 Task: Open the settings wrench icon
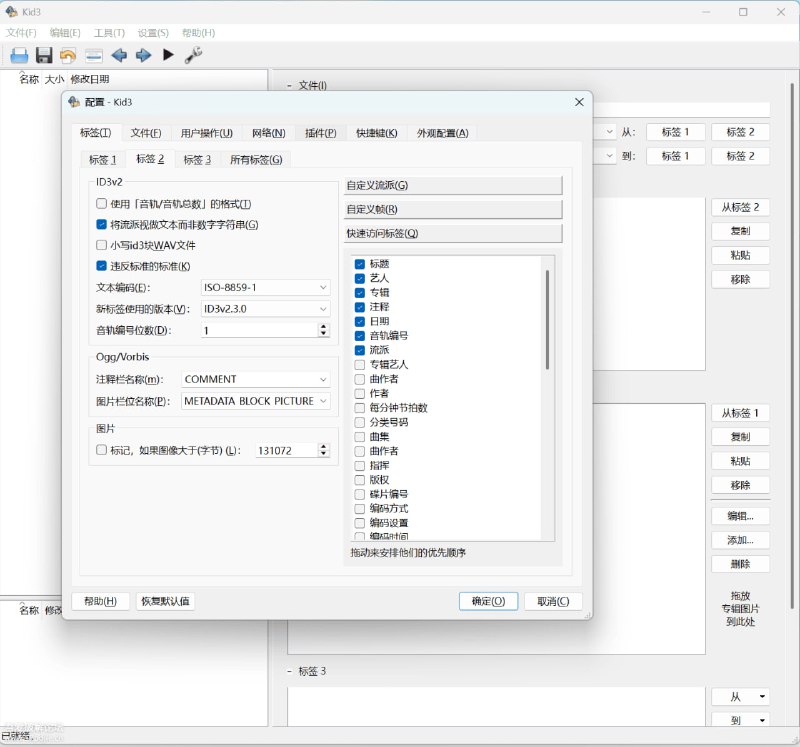[193, 55]
